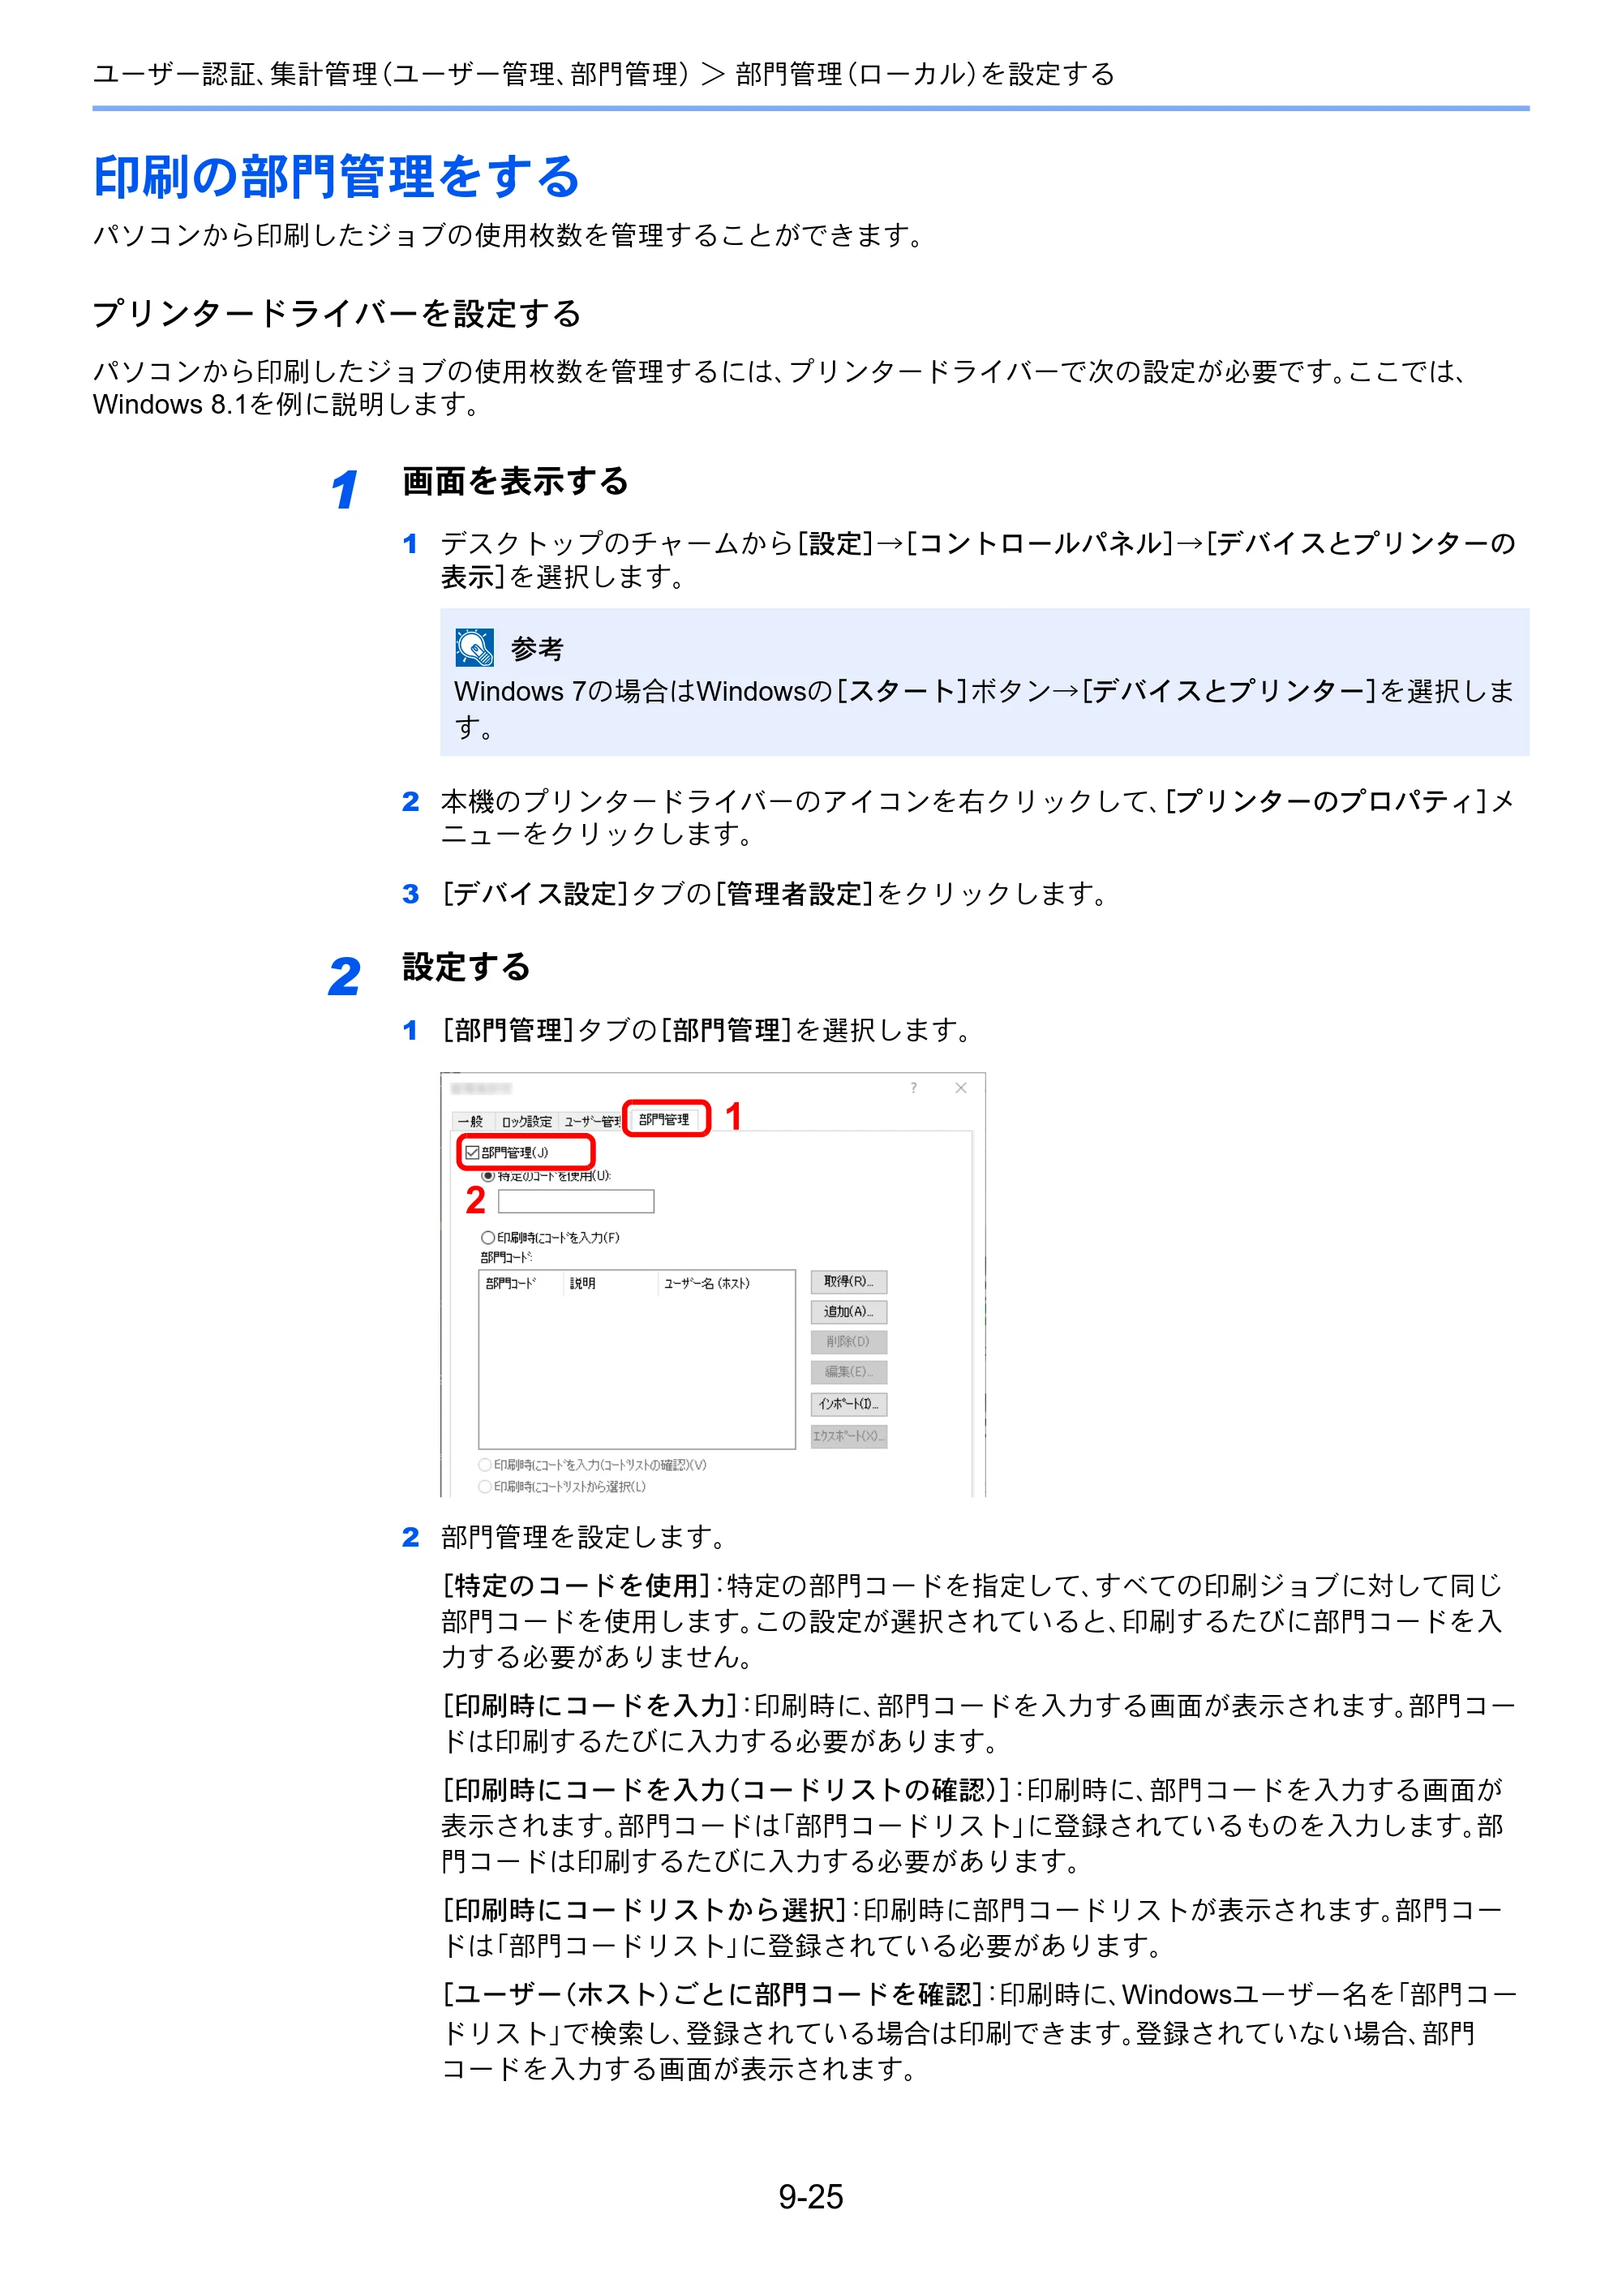The width and height of the screenshot is (1622, 2296).
Task: Click the breadcrumb header text at top
Action: click(x=604, y=74)
